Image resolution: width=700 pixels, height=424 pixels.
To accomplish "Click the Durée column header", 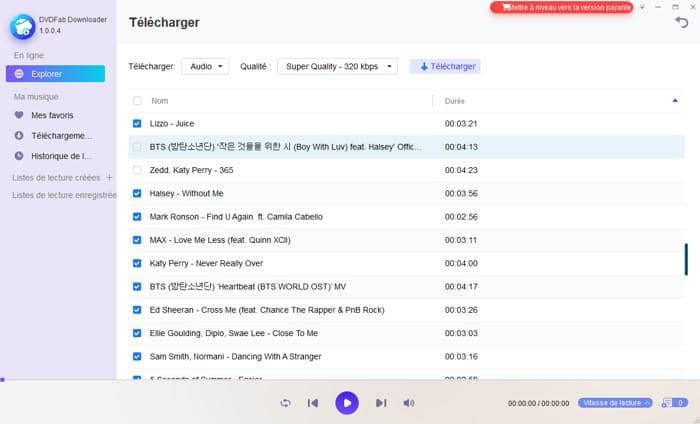I will coord(454,101).
